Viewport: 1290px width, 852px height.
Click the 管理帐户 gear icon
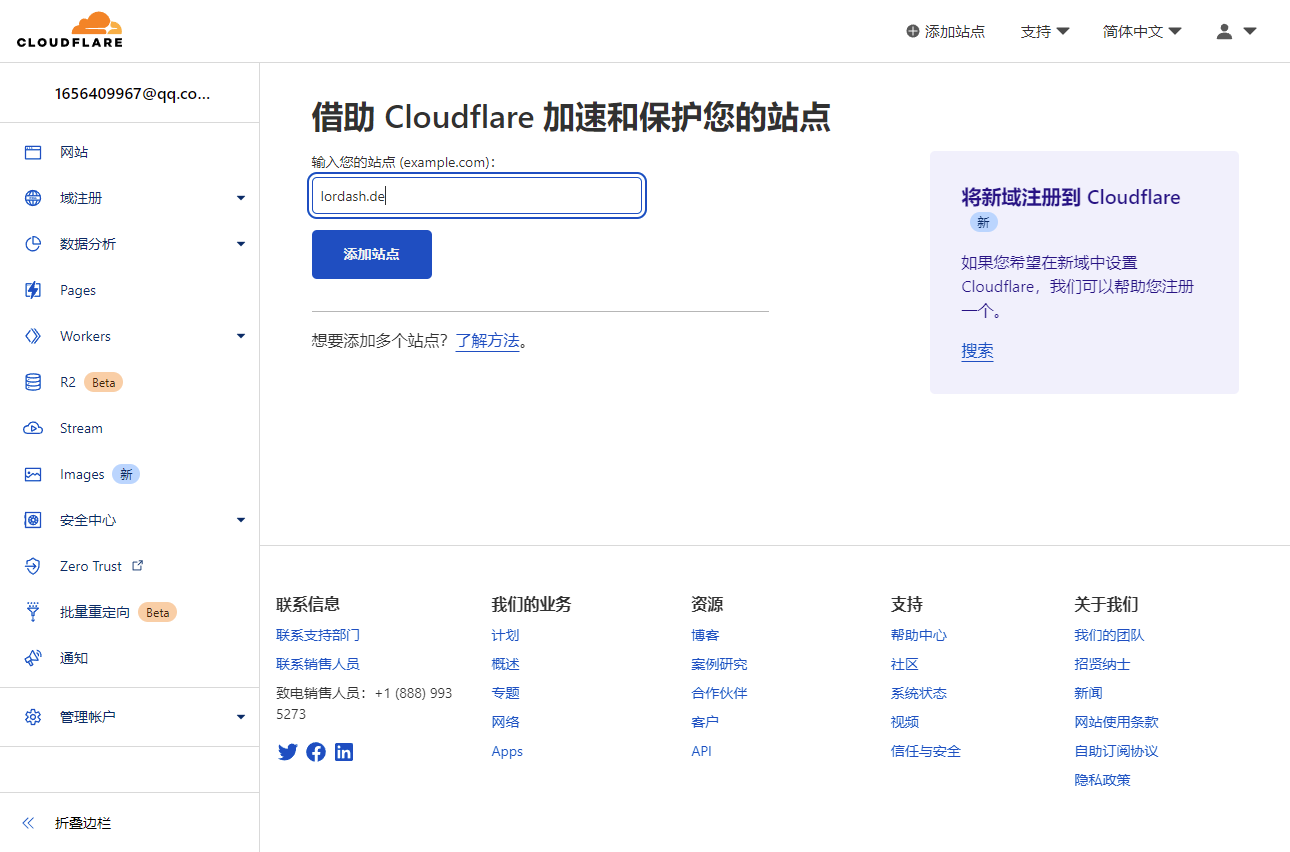pos(33,717)
